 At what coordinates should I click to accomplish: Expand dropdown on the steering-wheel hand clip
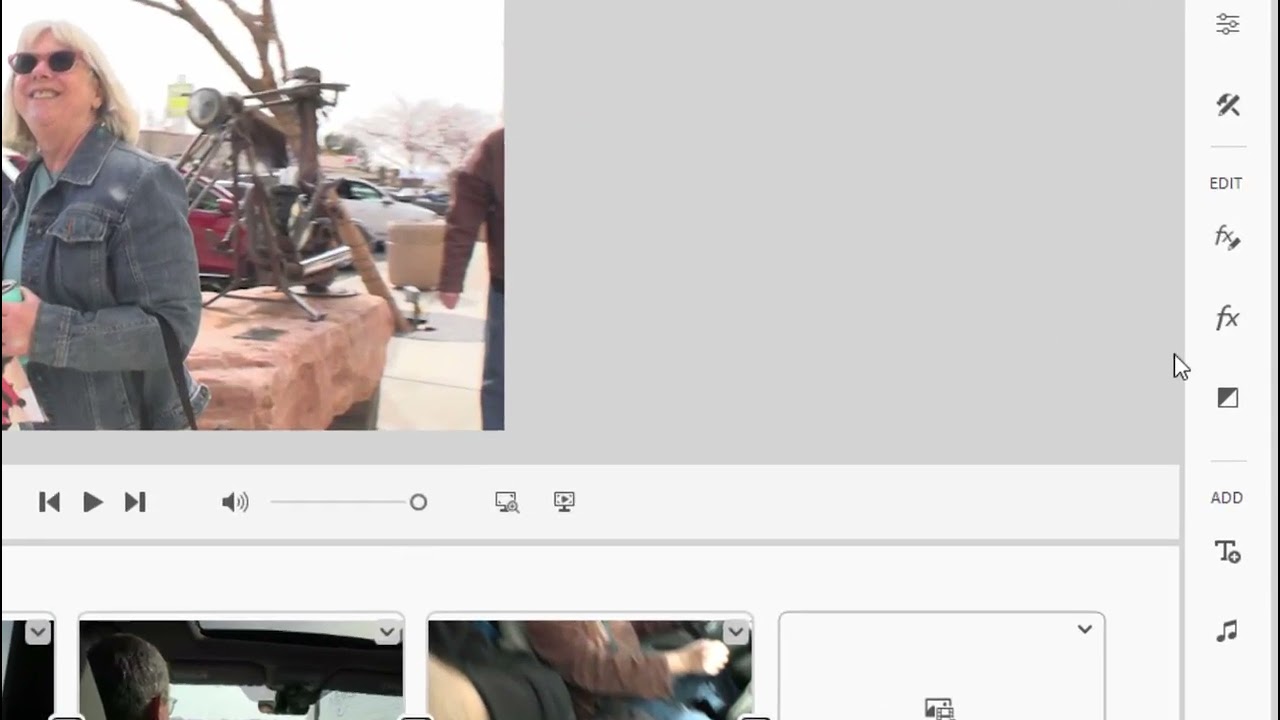[x=736, y=631]
